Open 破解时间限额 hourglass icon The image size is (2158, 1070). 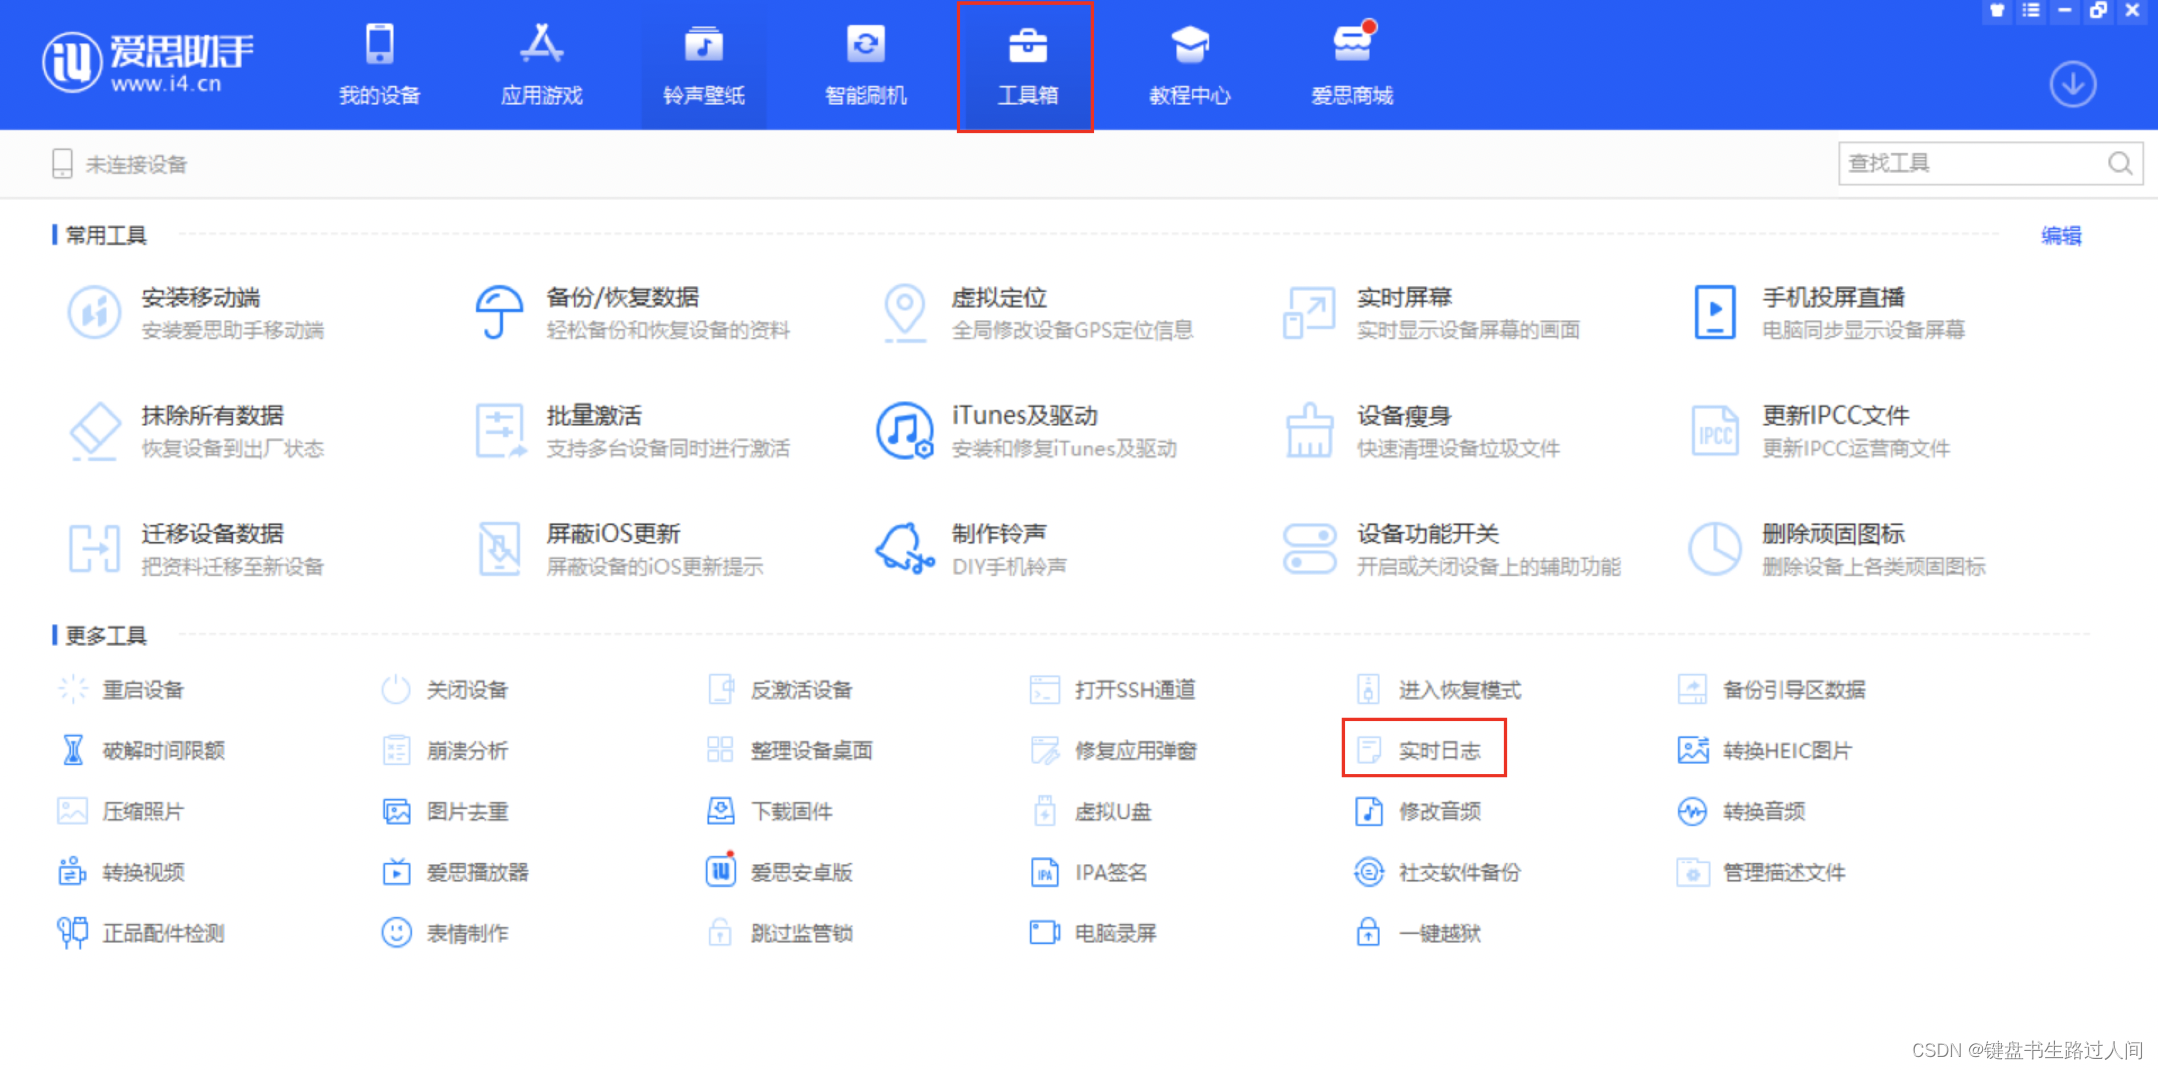[x=73, y=750]
